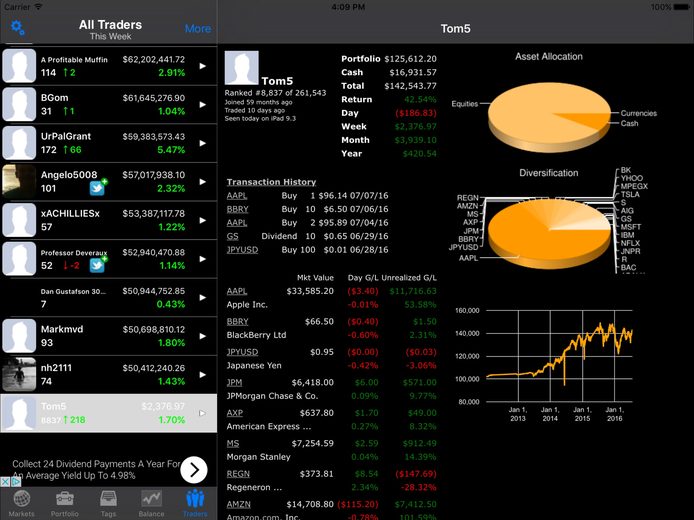Open JPYUSD Japanese Yen holding
The height and width of the screenshot is (520, 694).
242,352
